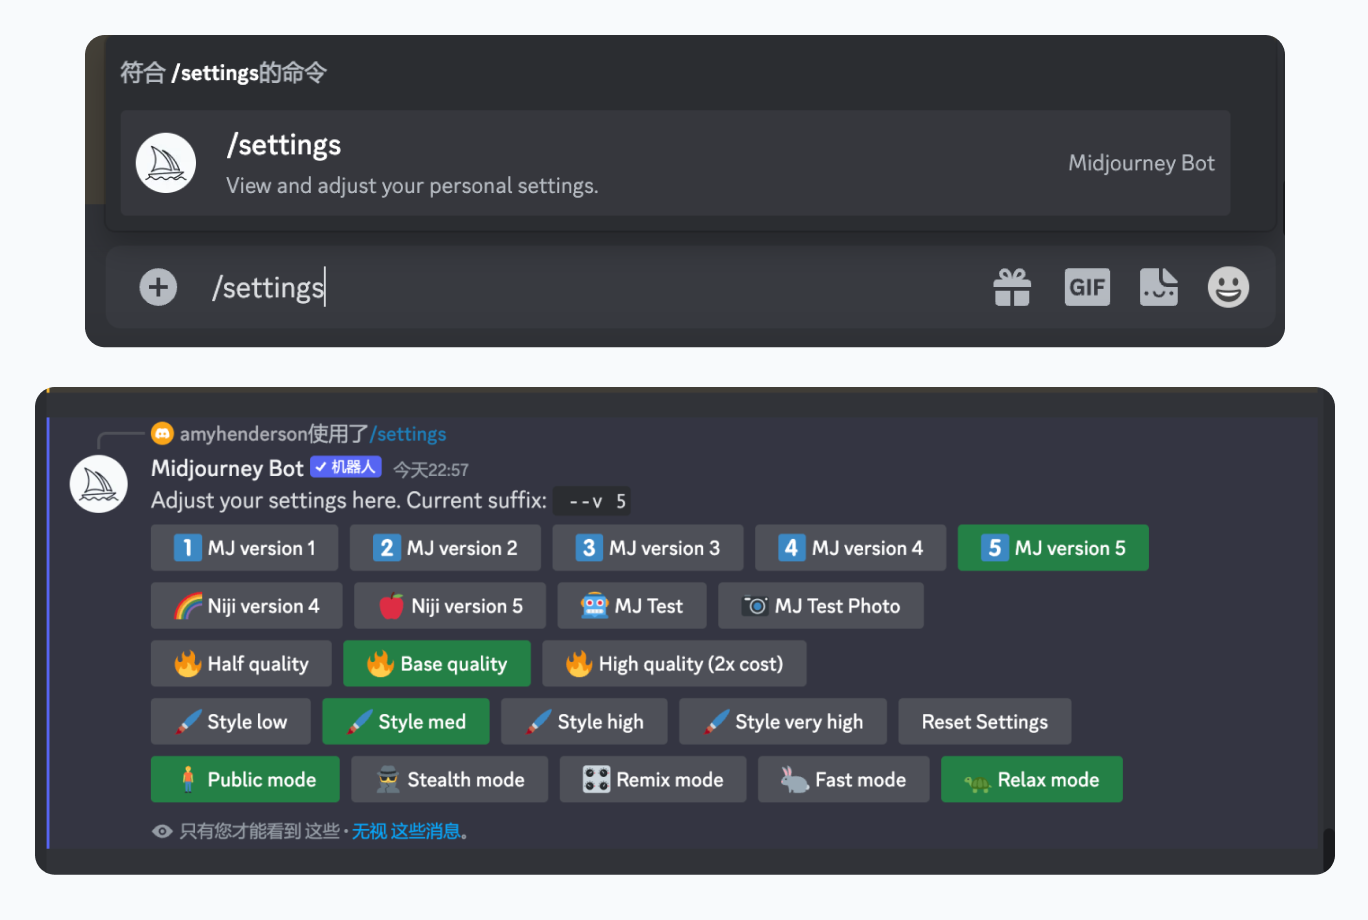The image size is (1368, 920).
Task: Select Niji version 5
Action: [449, 606]
